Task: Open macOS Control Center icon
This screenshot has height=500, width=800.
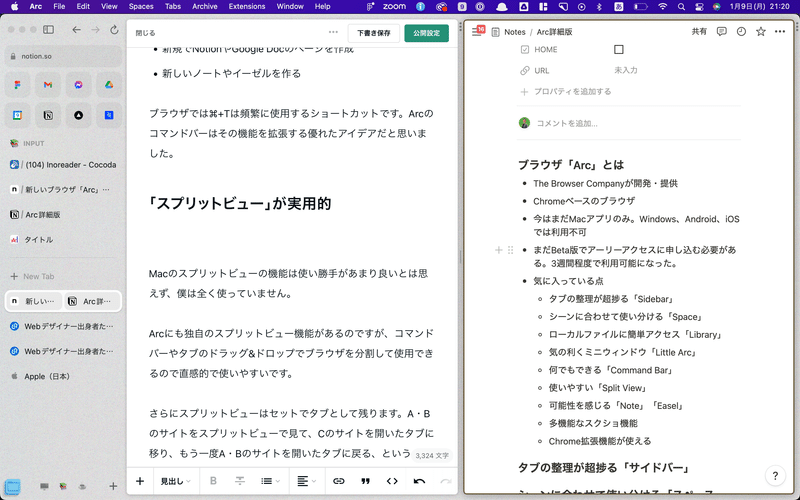Action: point(699,6)
